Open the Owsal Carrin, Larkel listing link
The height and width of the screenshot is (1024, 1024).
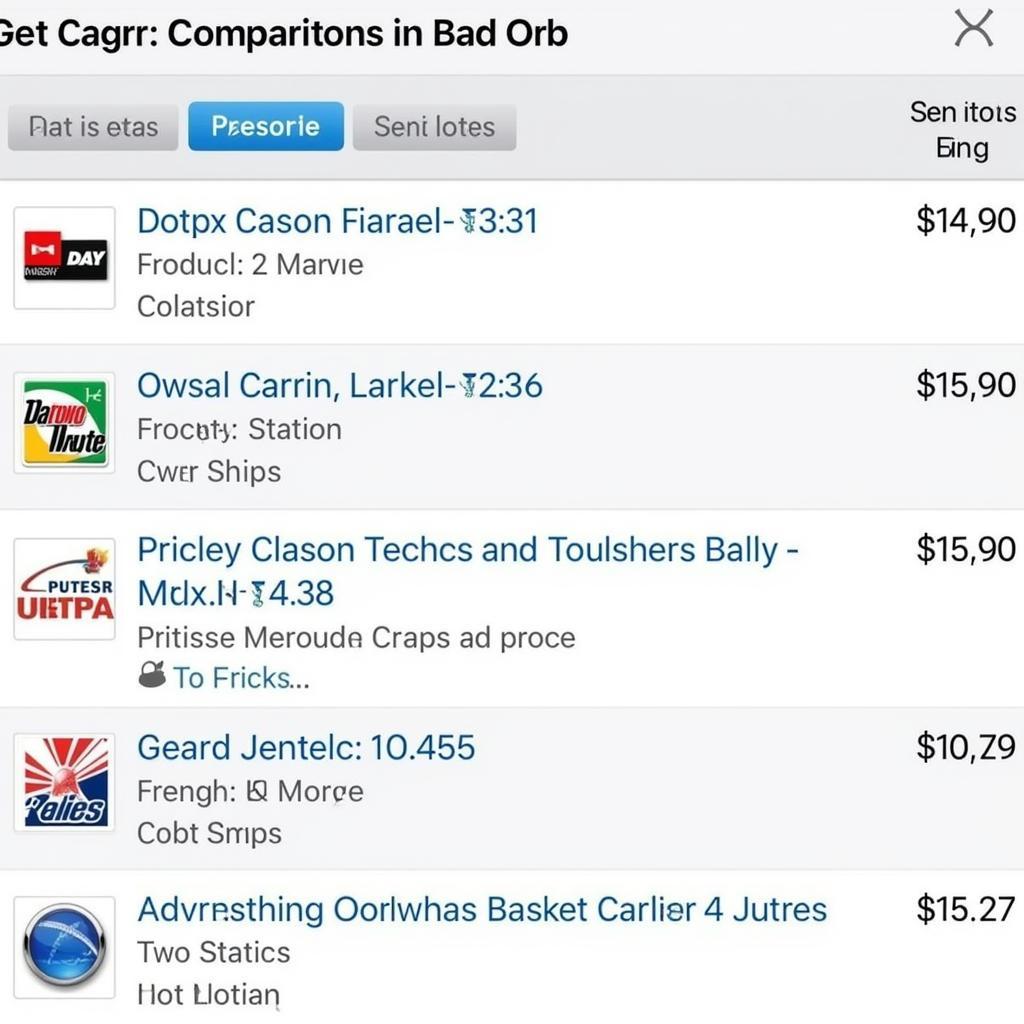click(340, 385)
